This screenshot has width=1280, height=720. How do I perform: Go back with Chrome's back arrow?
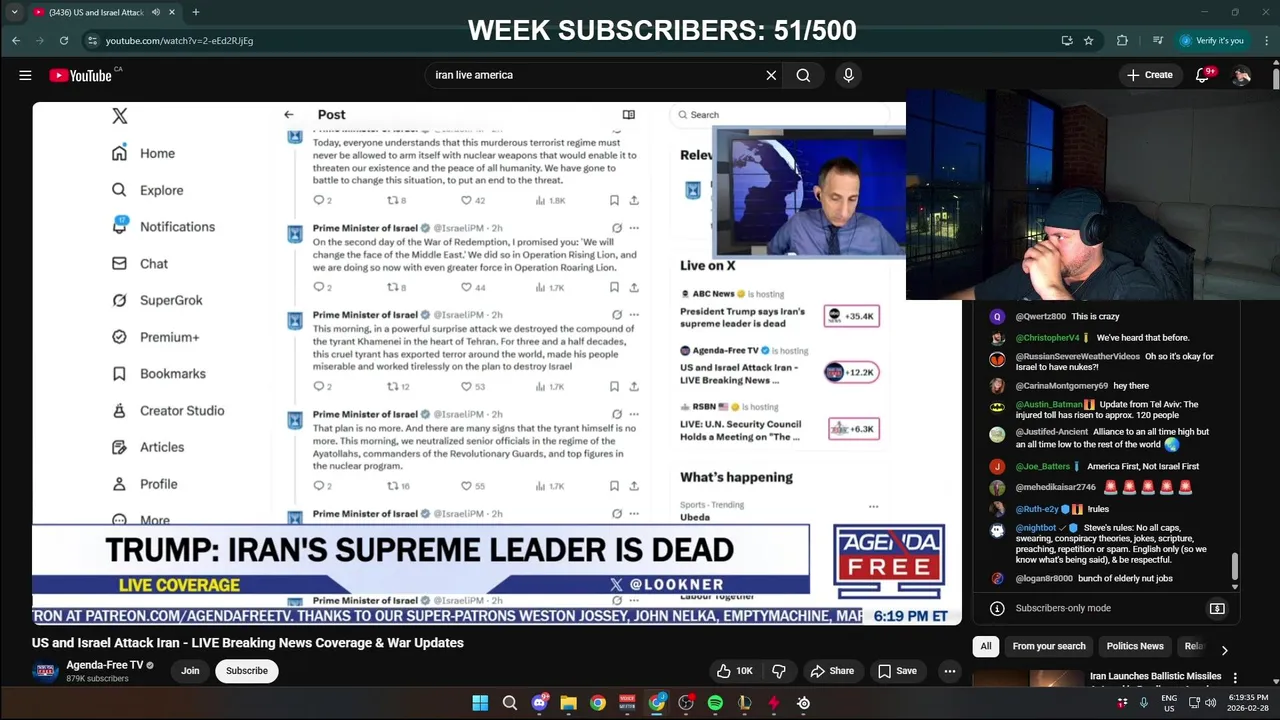pyautogui.click(x=16, y=41)
